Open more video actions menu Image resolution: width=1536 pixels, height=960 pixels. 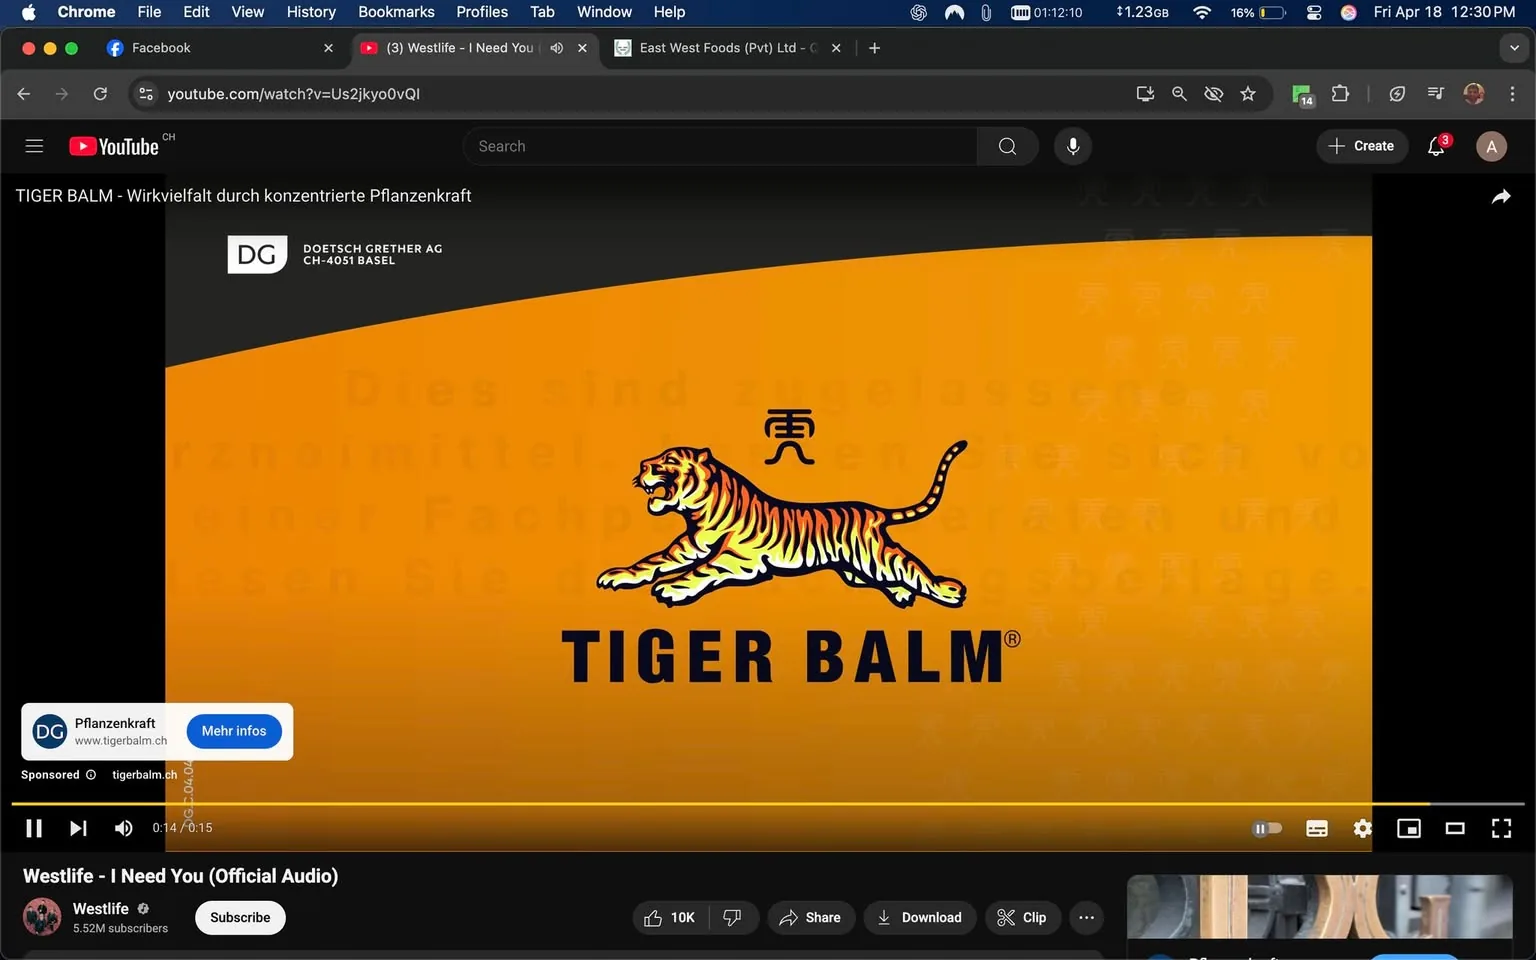pos(1086,917)
